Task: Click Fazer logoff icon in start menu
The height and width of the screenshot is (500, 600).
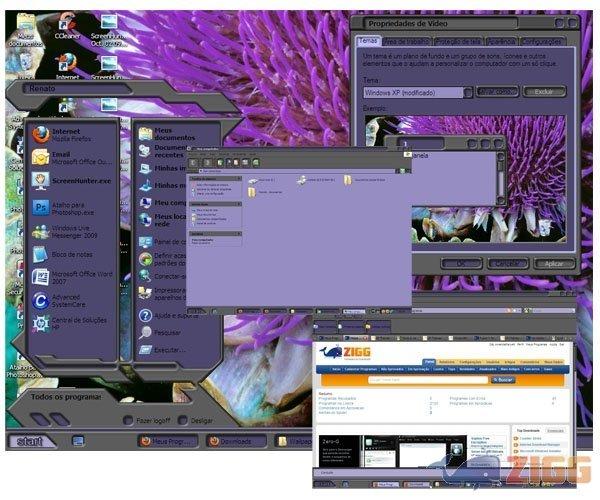Action: coord(128,420)
